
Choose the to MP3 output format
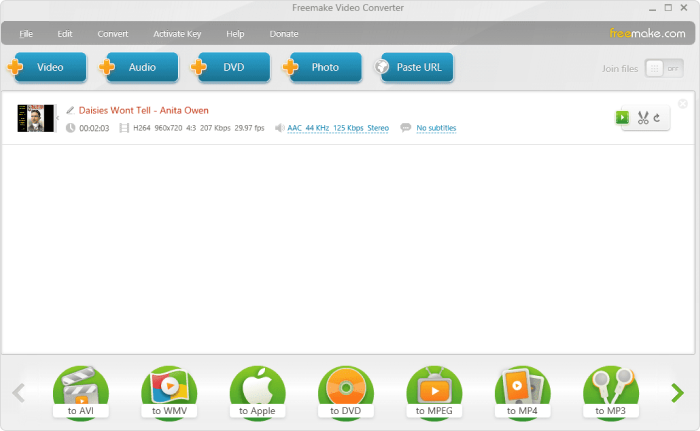611,392
